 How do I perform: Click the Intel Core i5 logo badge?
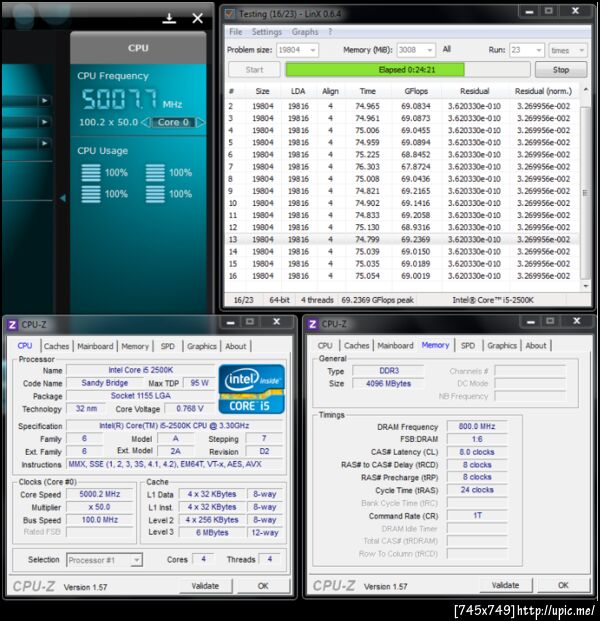[x=251, y=389]
